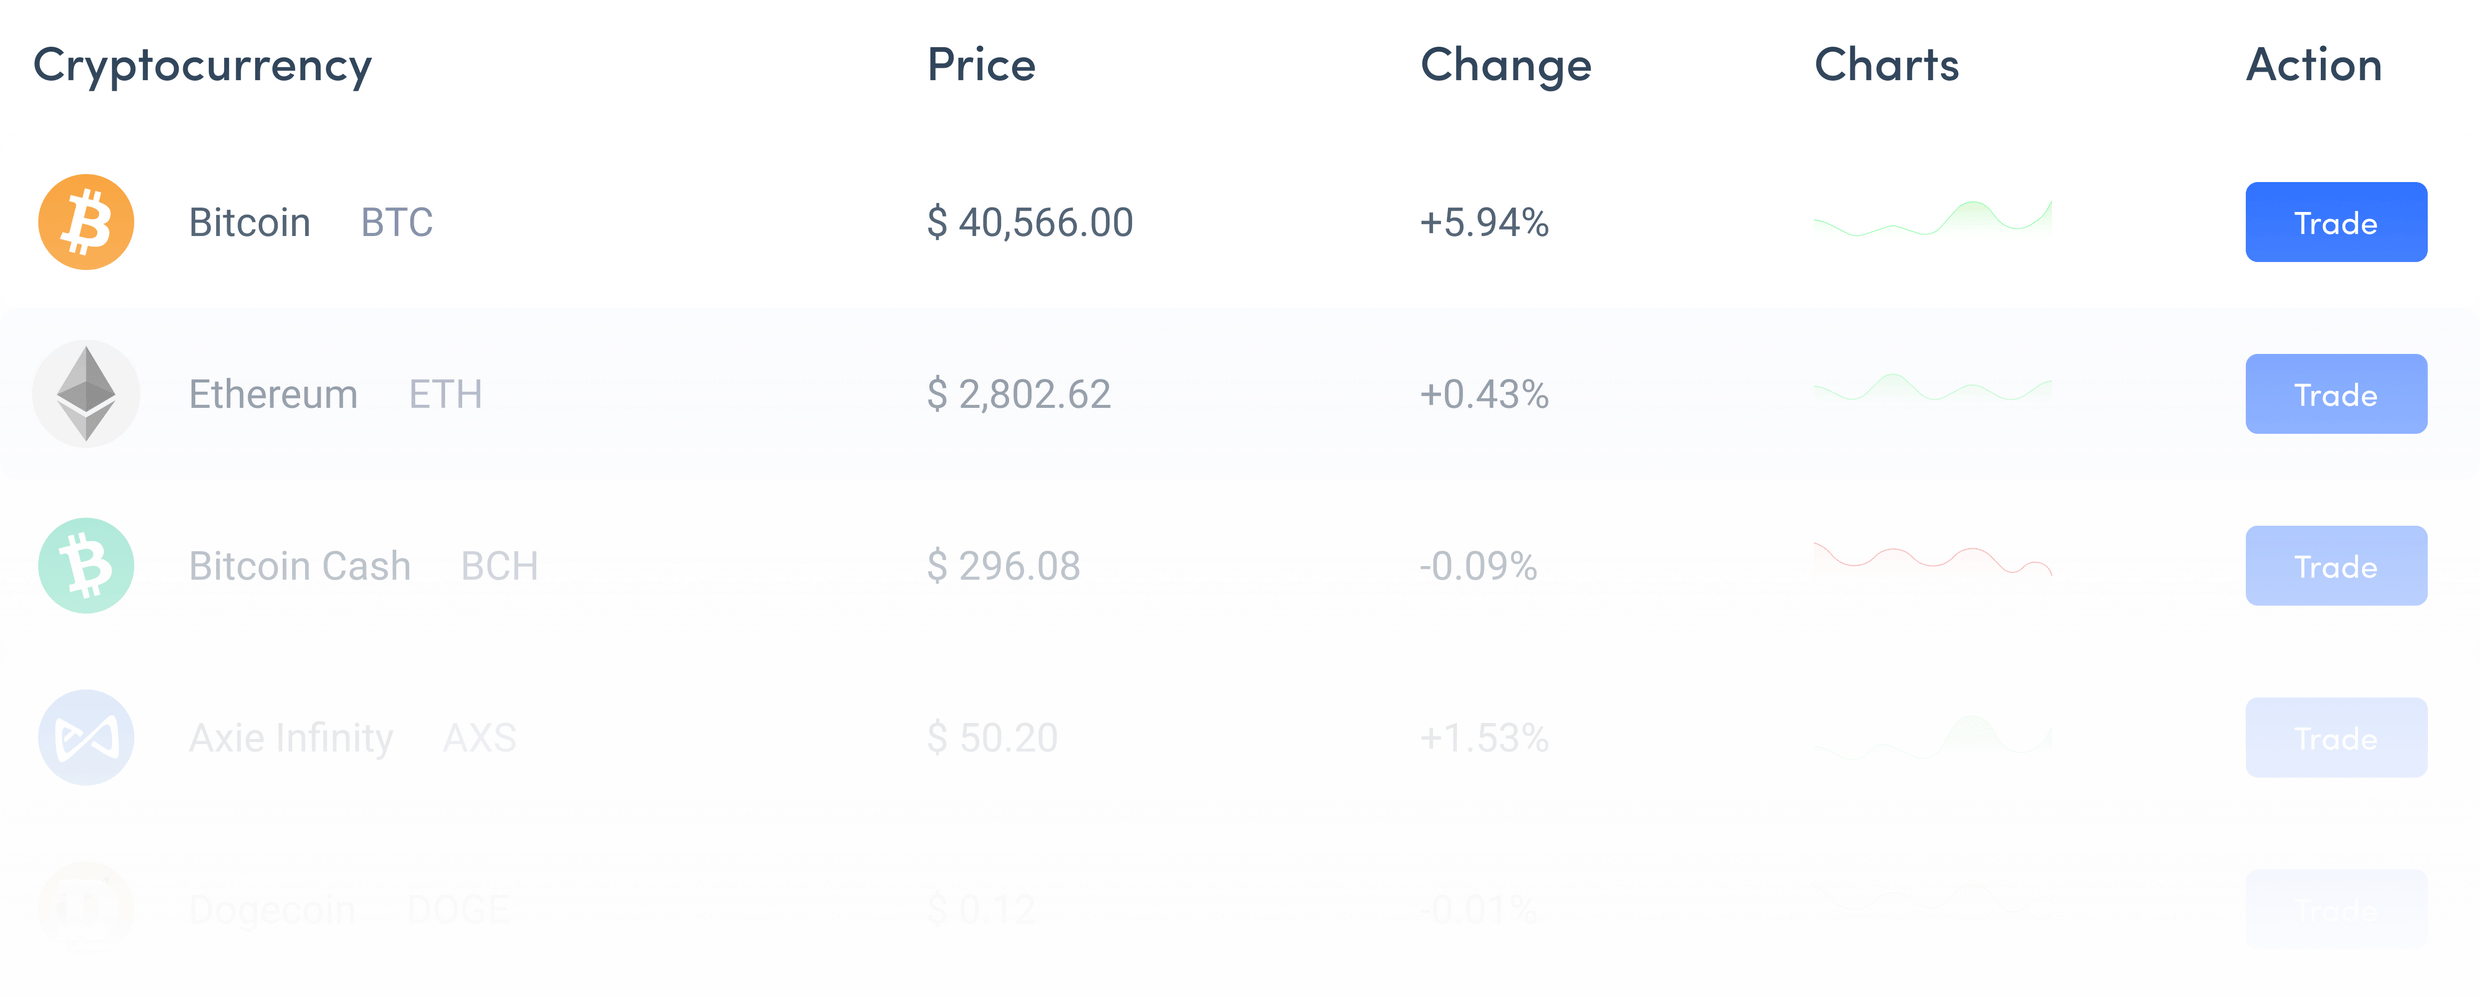This screenshot has height=1007, width=2480.
Task: Click the orange Bitcoin logo icon
Action: [86, 222]
